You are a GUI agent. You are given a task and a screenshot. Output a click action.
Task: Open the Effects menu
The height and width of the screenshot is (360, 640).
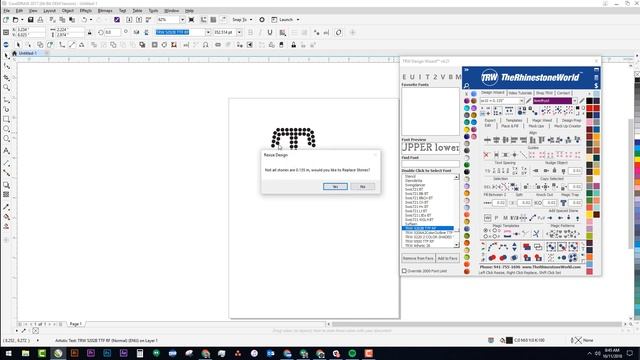point(85,11)
